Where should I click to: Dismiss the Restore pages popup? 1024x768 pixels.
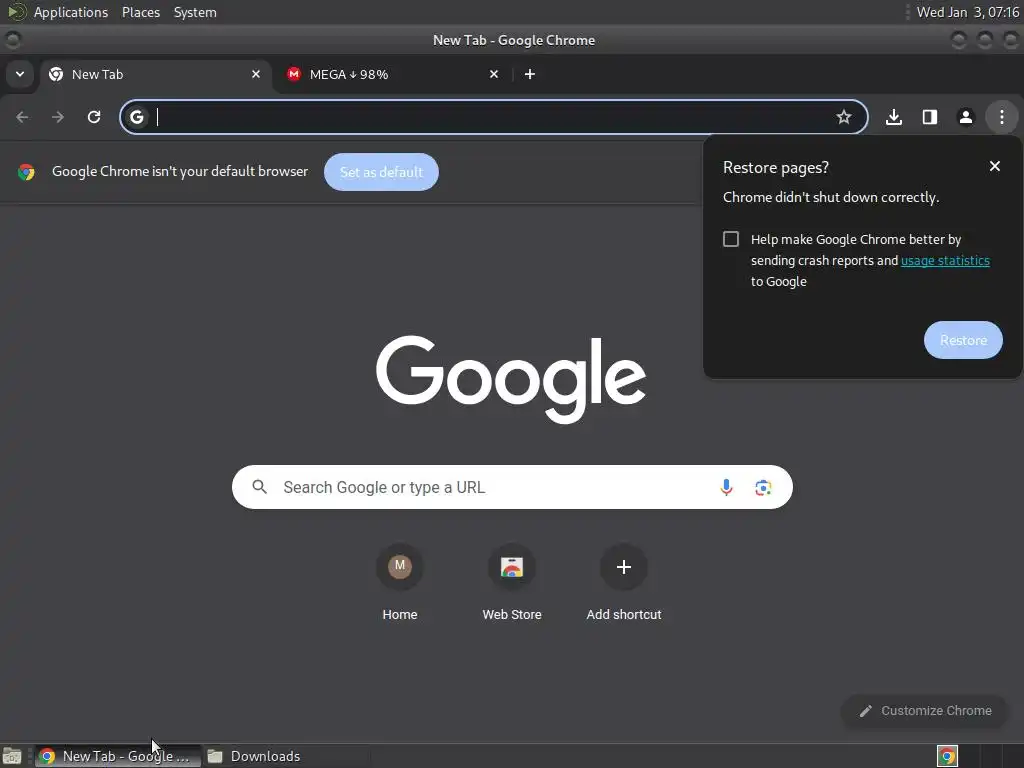click(x=995, y=167)
